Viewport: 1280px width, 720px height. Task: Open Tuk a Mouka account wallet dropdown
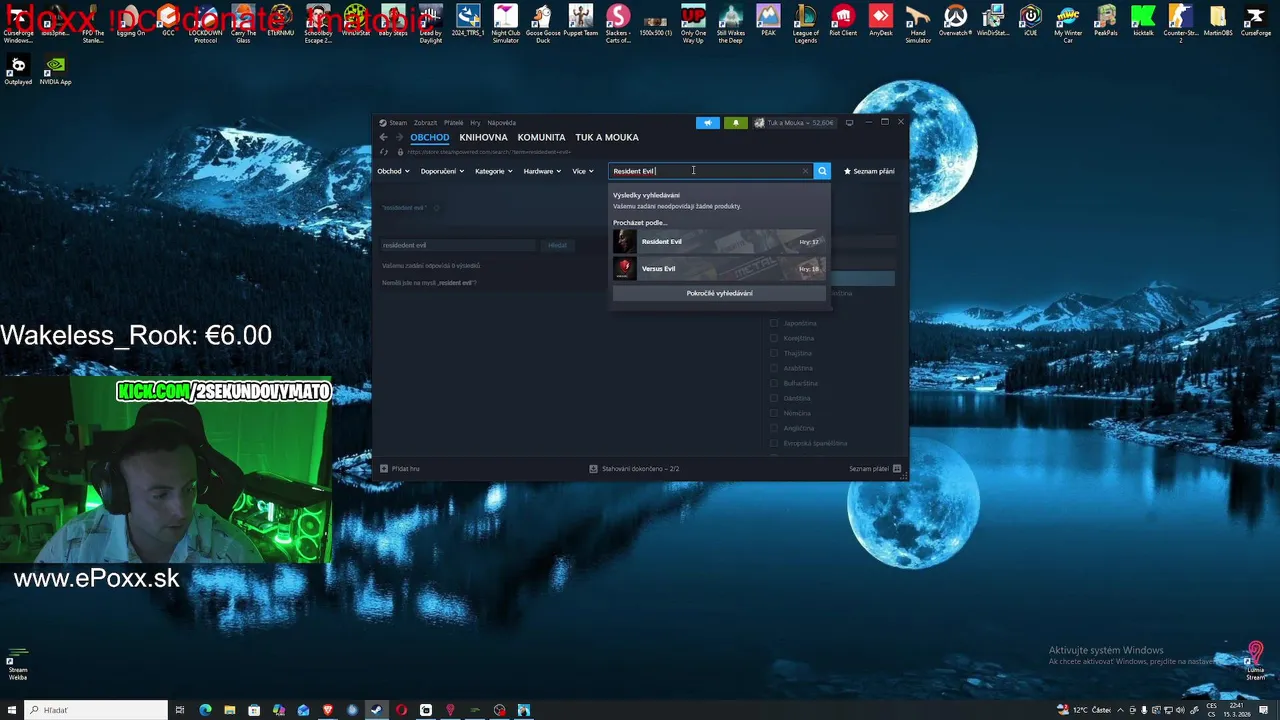tap(794, 123)
